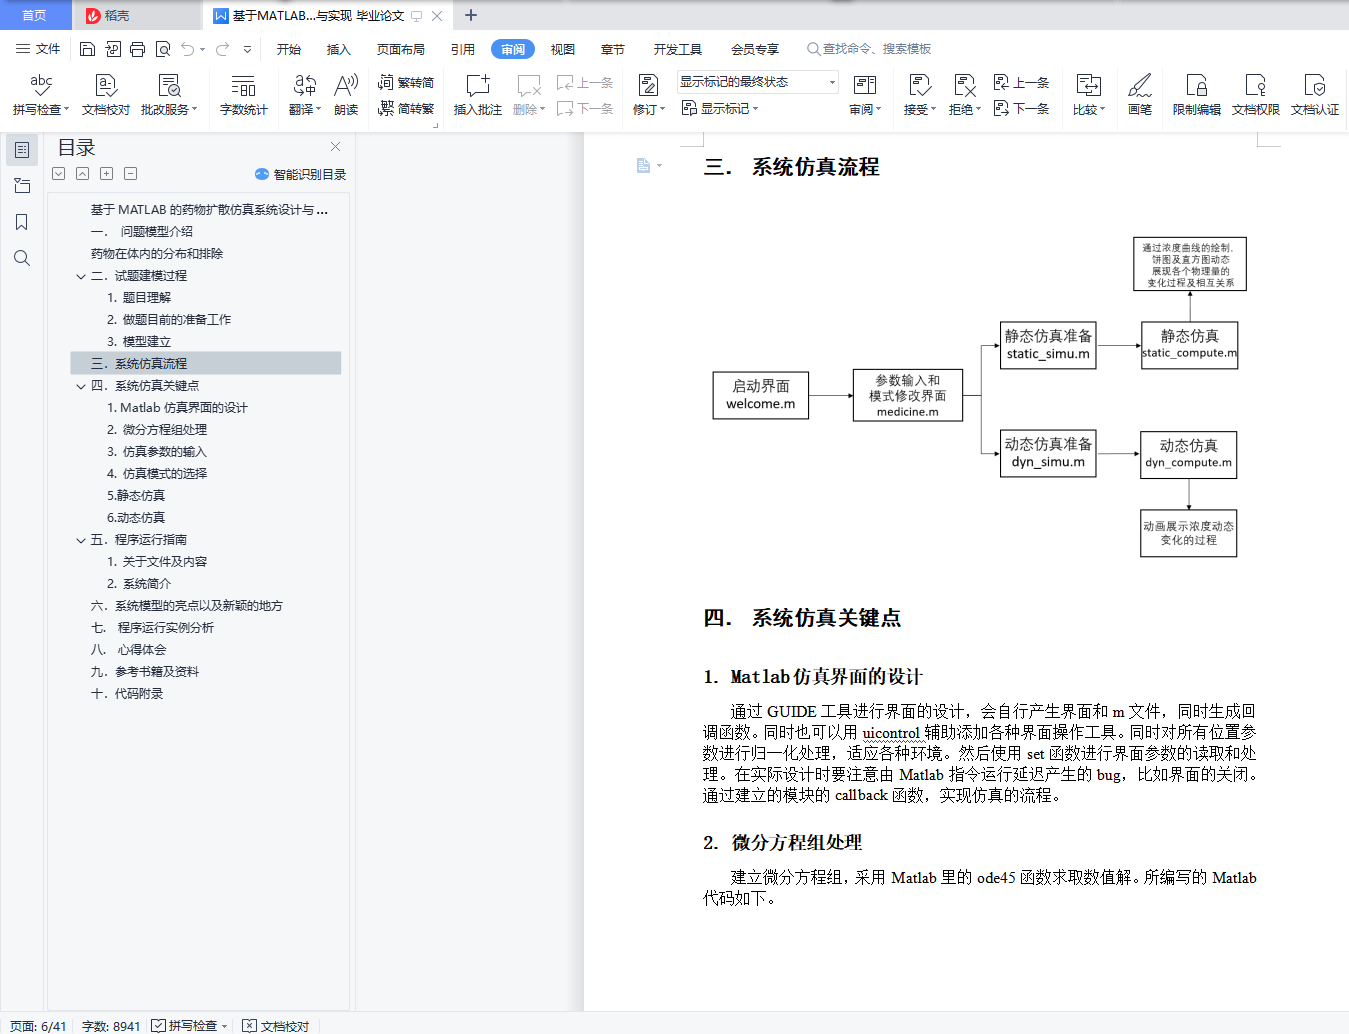Open chapter navigation icon in left sidebar
The height and width of the screenshot is (1034, 1349).
click(22, 186)
